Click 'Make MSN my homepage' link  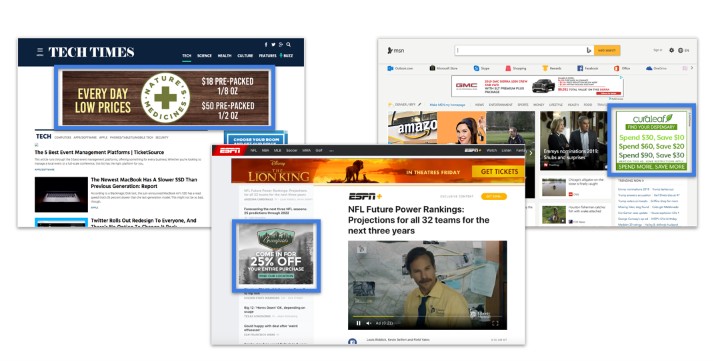(447, 105)
